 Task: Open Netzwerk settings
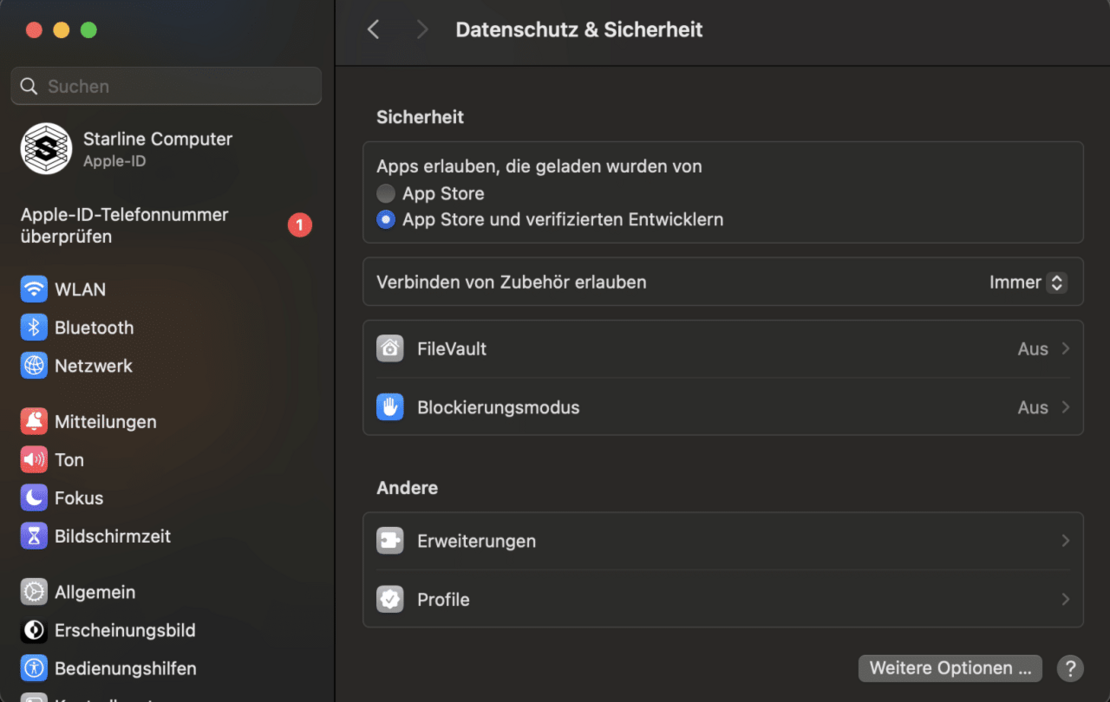[x=95, y=366]
